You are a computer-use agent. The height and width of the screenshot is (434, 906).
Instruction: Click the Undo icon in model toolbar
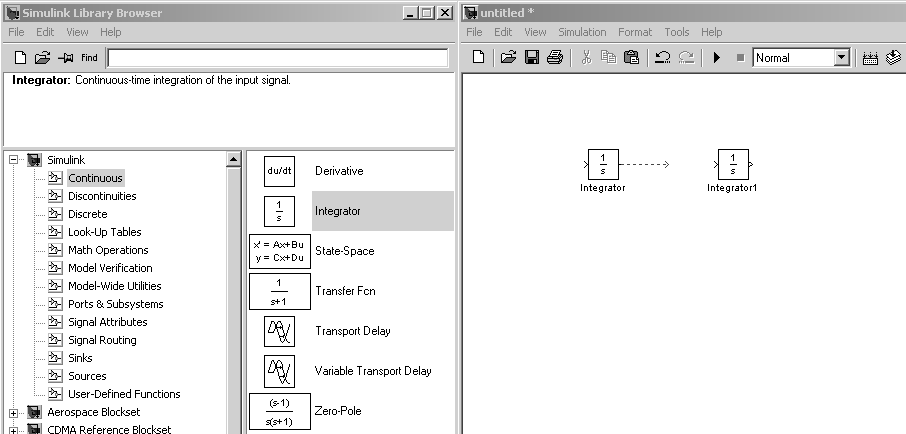point(661,58)
